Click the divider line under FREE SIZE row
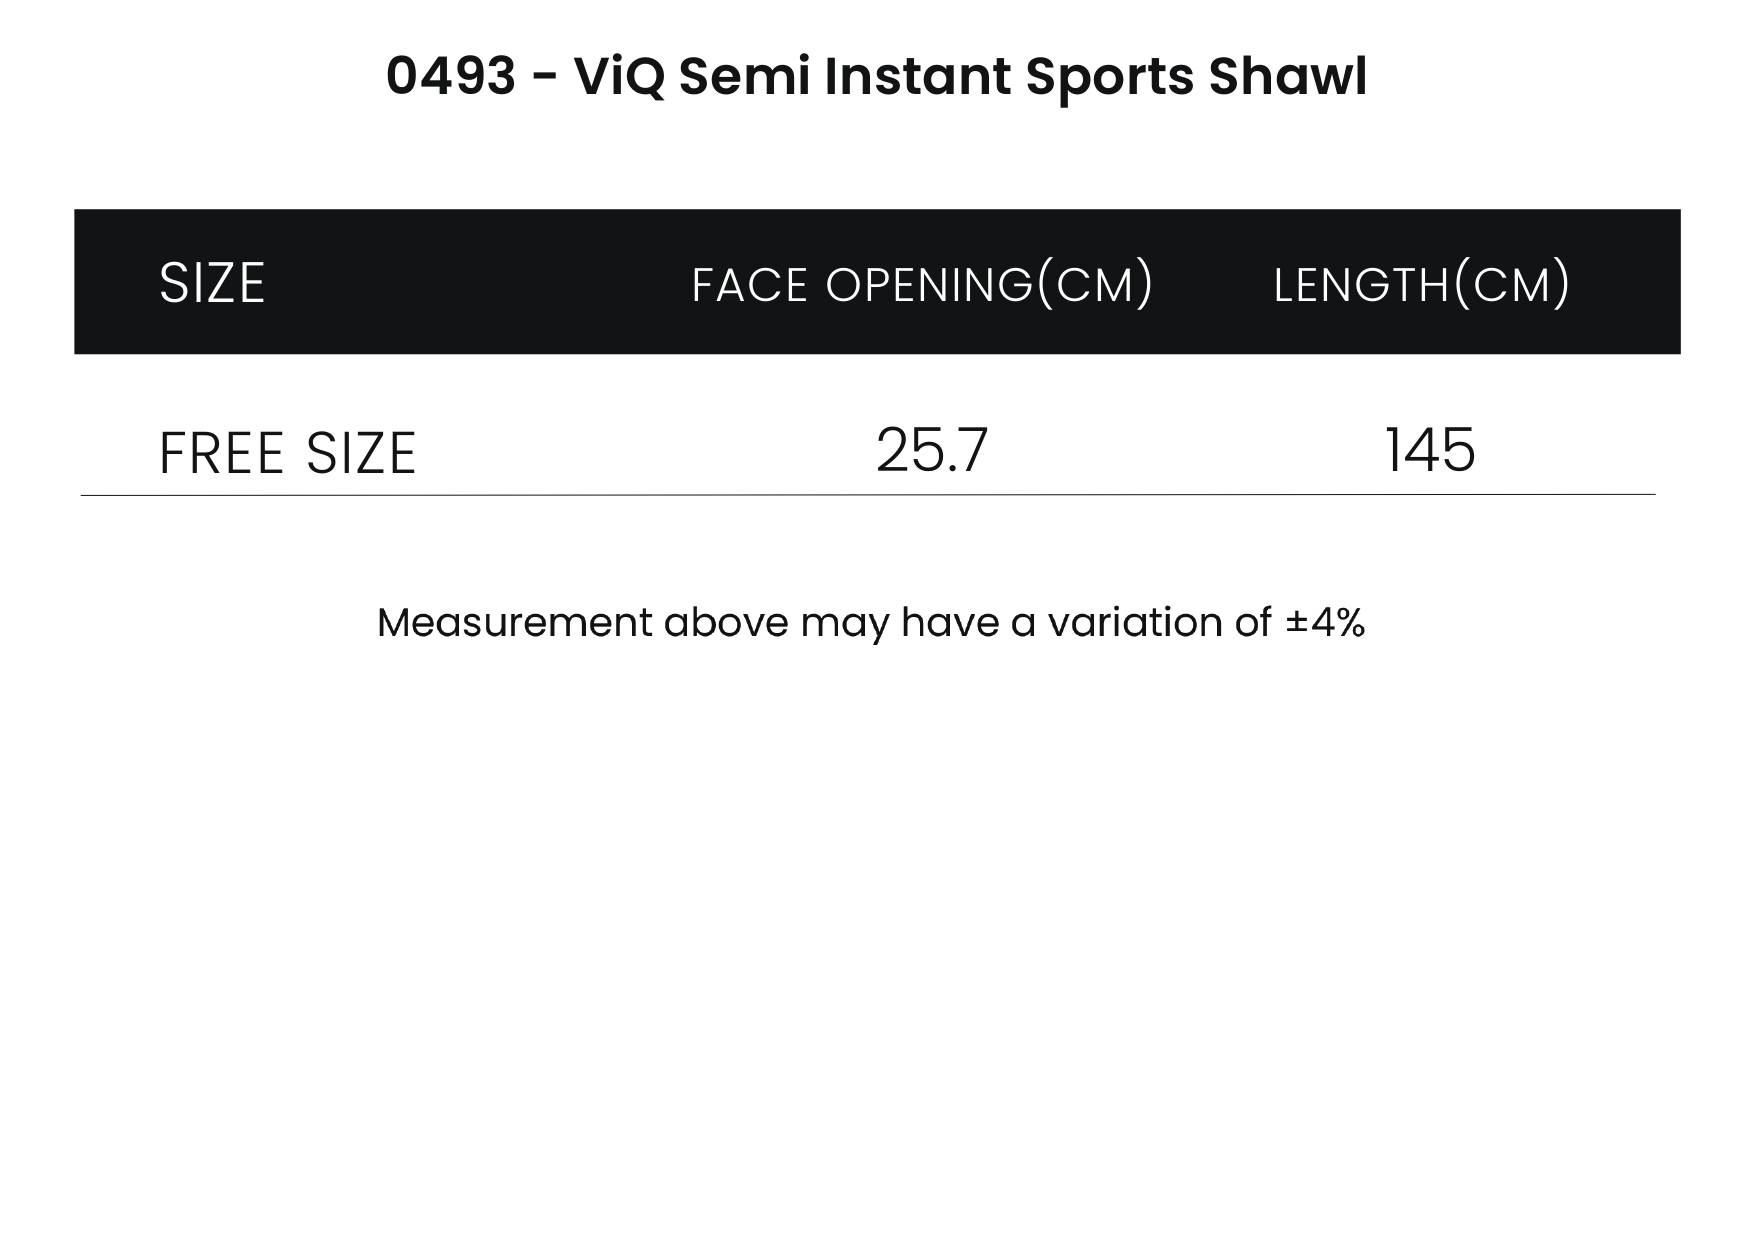Viewport: 1754px width, 1241px height. click(x=868, y=494)
